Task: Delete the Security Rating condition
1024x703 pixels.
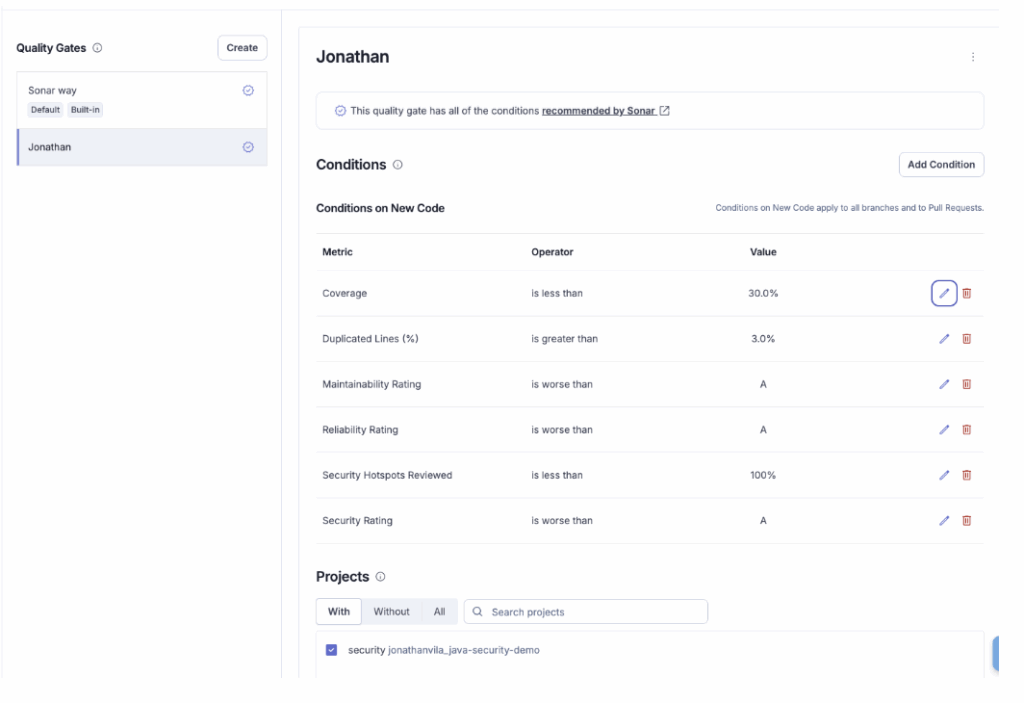Action: click(x=967, y=520)
